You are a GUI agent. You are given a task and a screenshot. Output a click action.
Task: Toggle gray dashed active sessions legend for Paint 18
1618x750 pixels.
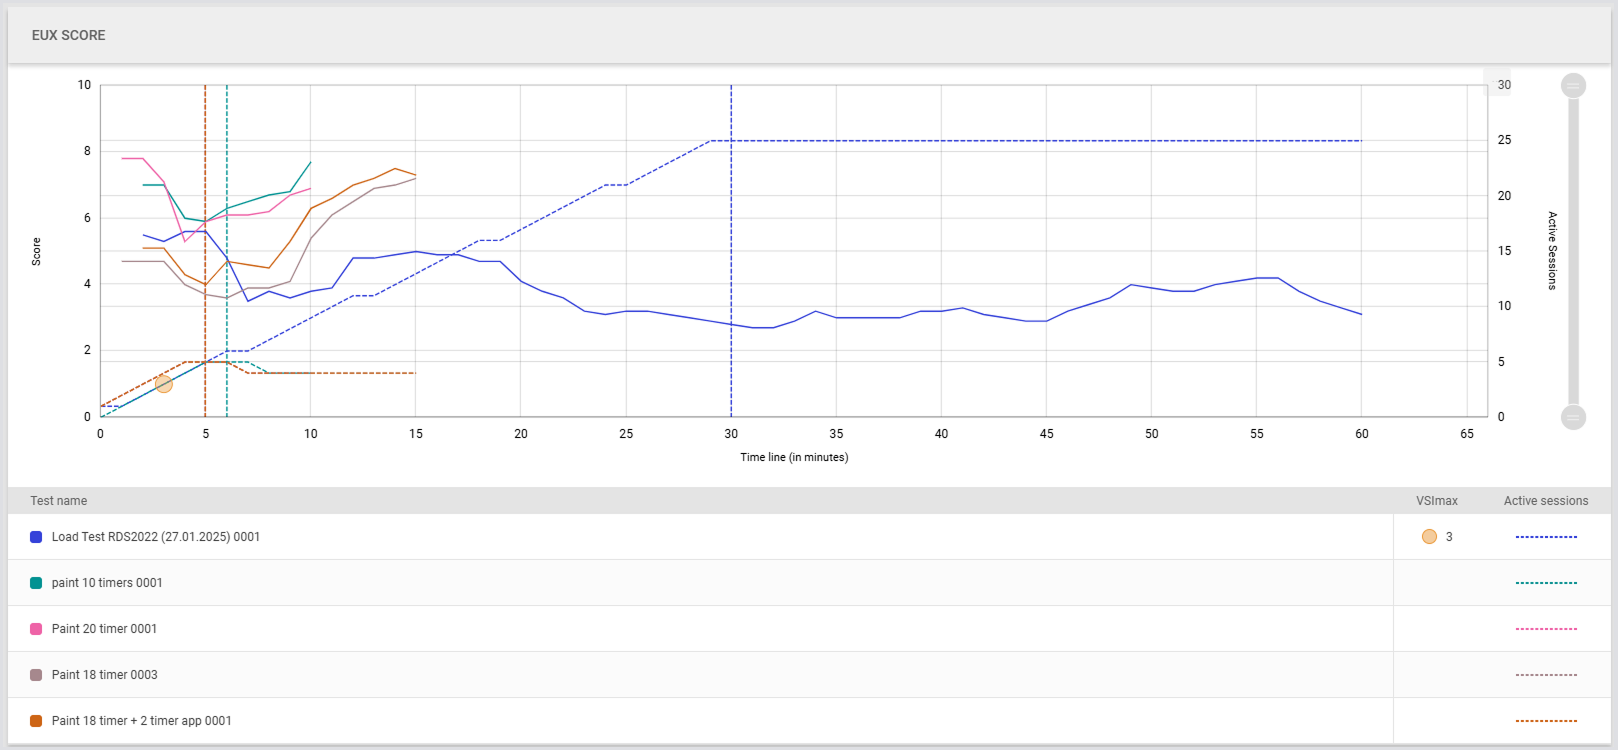pyautogui.click(x=1546, y=675)
